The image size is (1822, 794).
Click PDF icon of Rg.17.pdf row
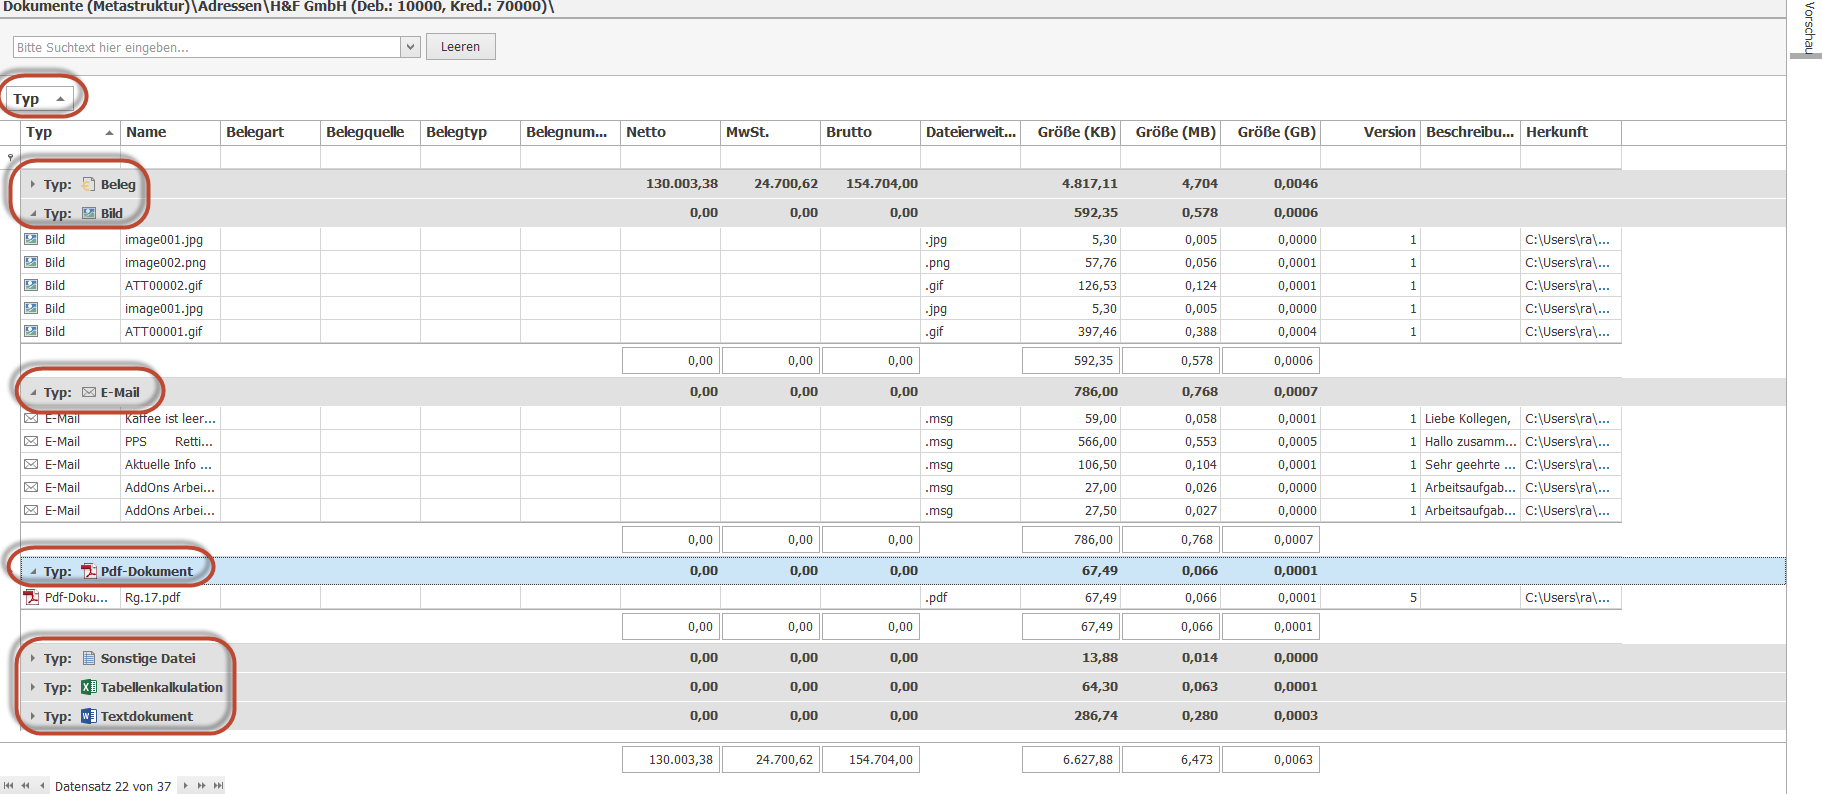pos(31,597)
